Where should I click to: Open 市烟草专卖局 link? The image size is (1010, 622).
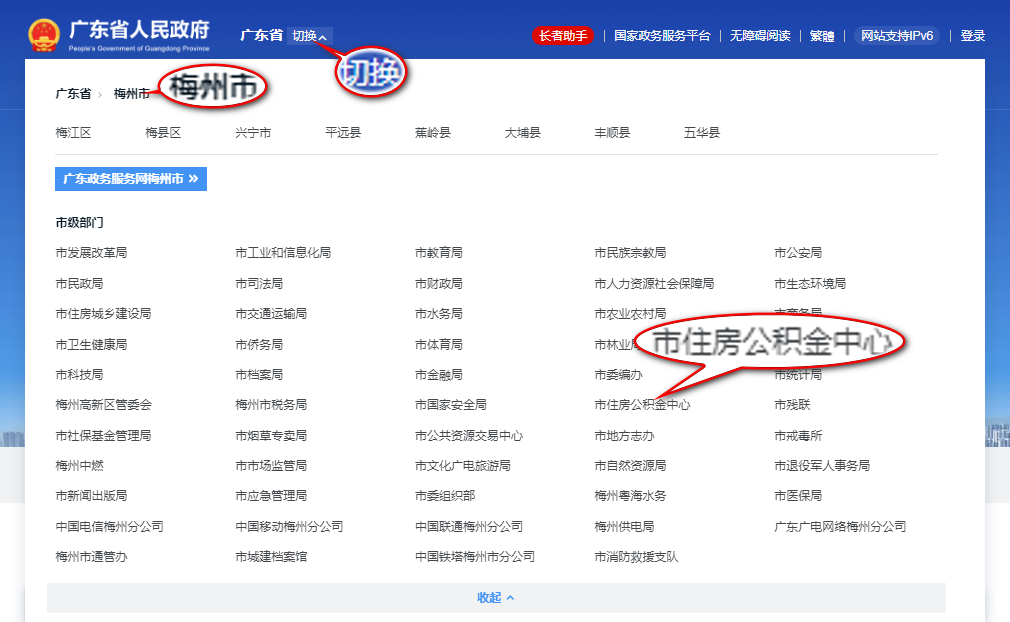[x=271, y=436]
